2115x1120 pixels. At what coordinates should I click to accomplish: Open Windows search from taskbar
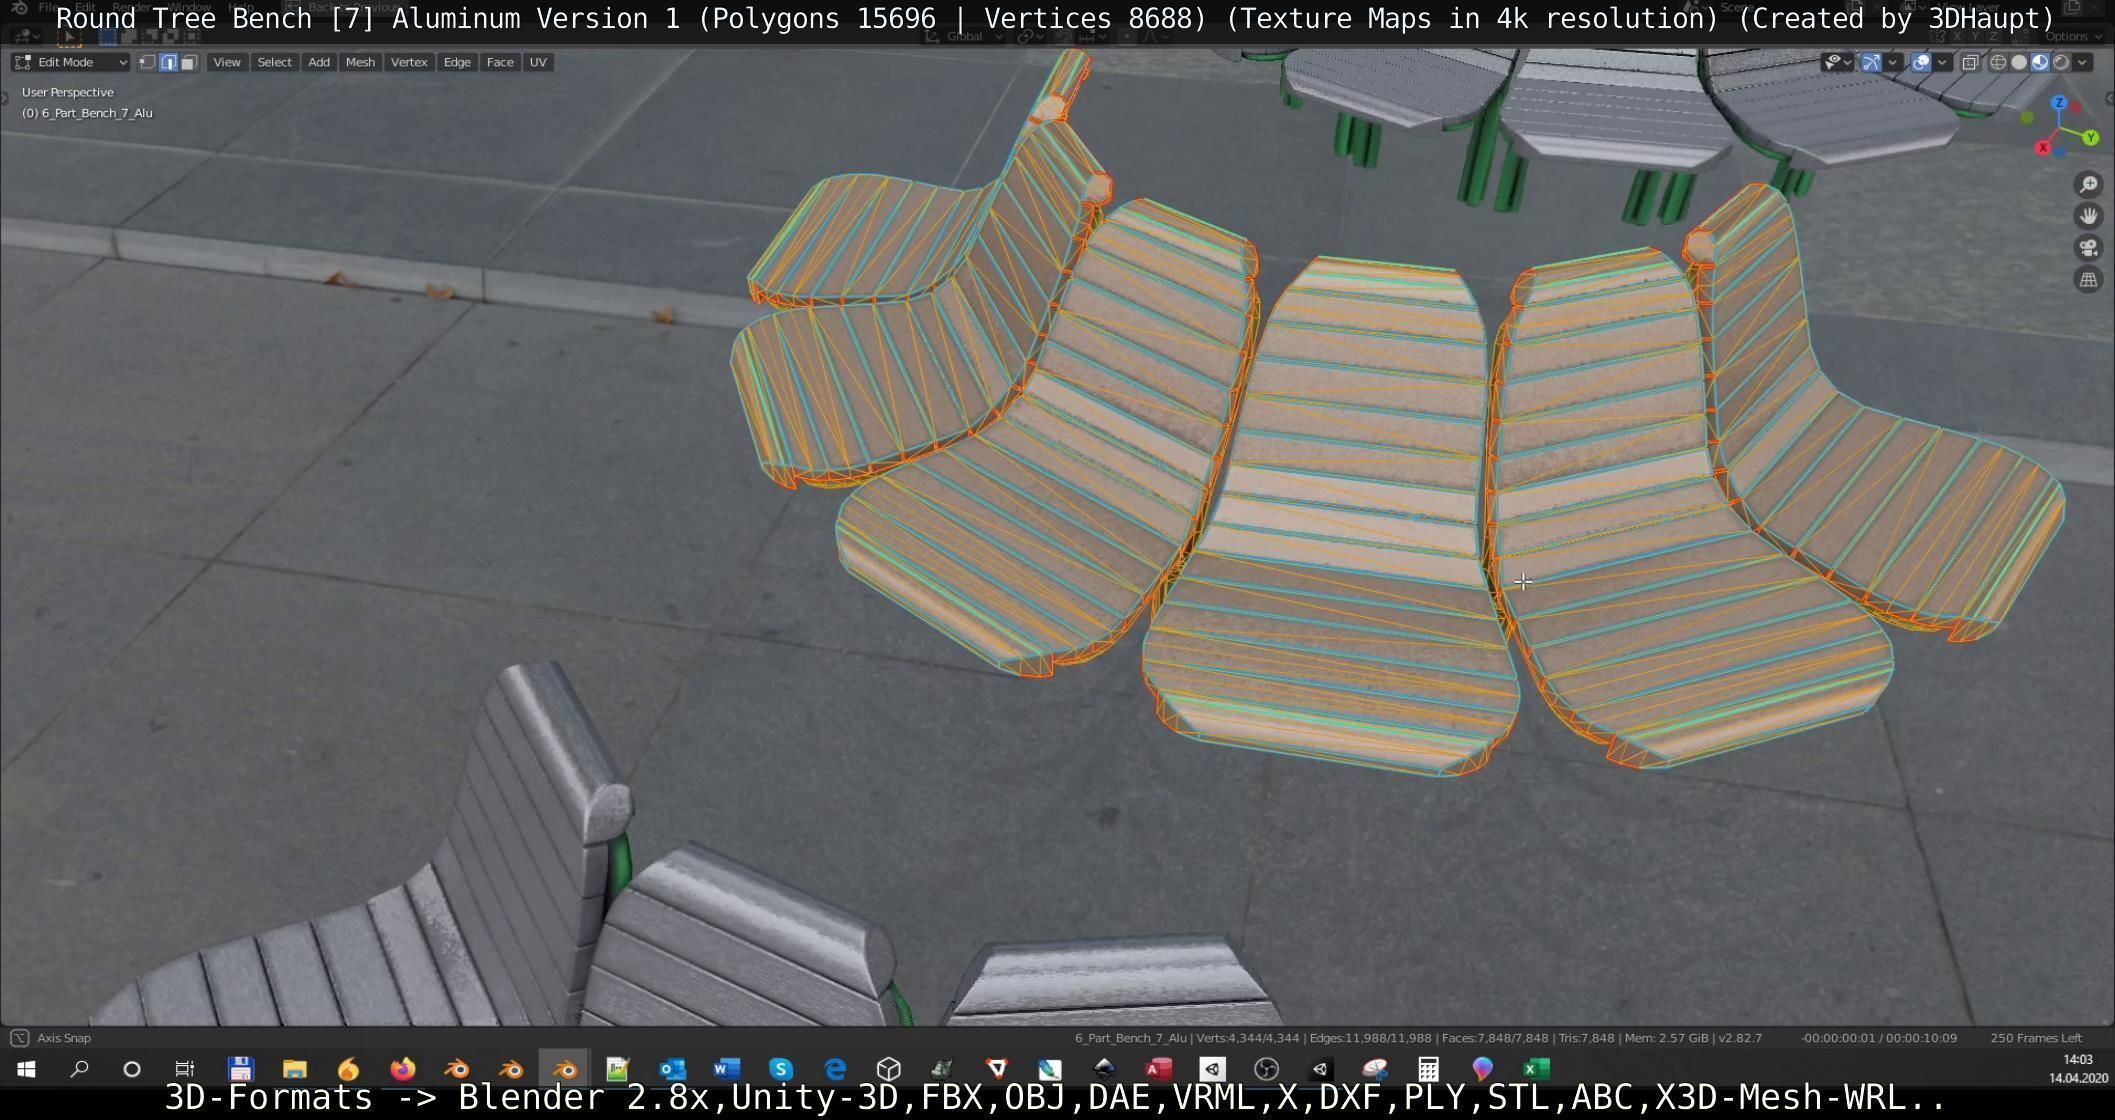click(79, 1069)
